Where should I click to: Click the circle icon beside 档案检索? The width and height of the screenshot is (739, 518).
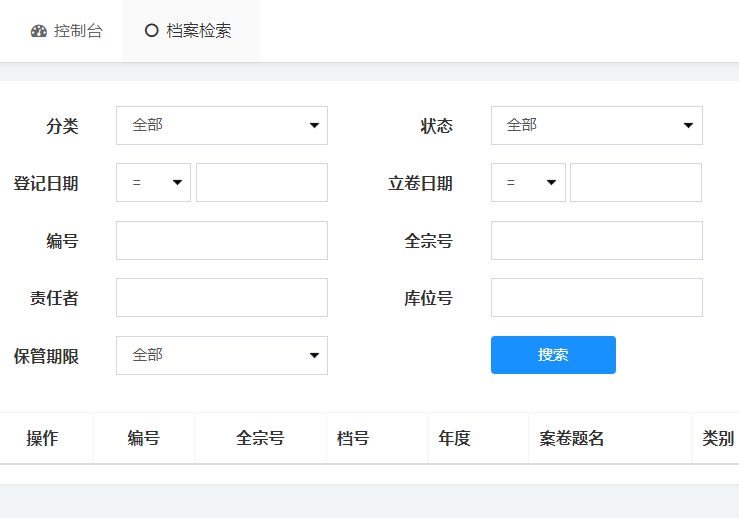pyautogui.click(x=151, y=31)
